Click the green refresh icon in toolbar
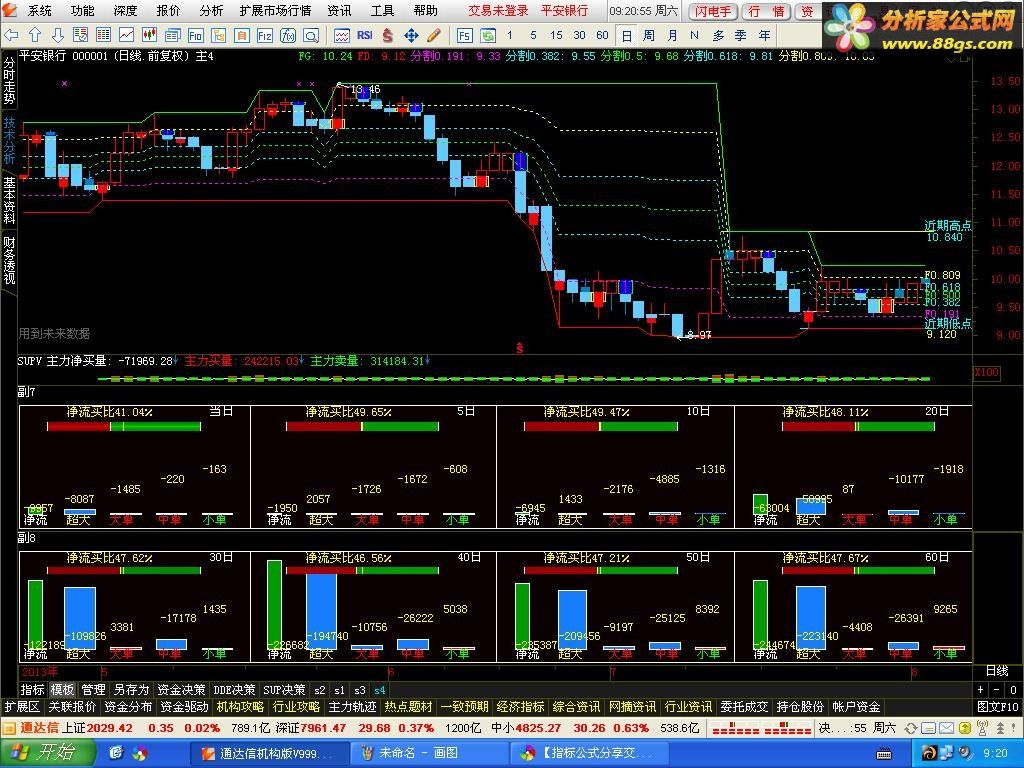 (487, 35)
